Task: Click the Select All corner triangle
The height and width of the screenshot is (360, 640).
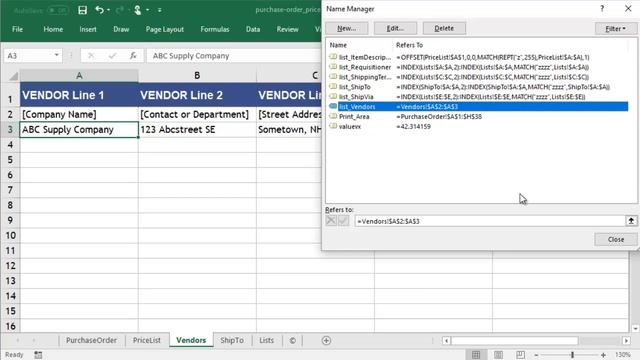Action: [x=13, y=76]
